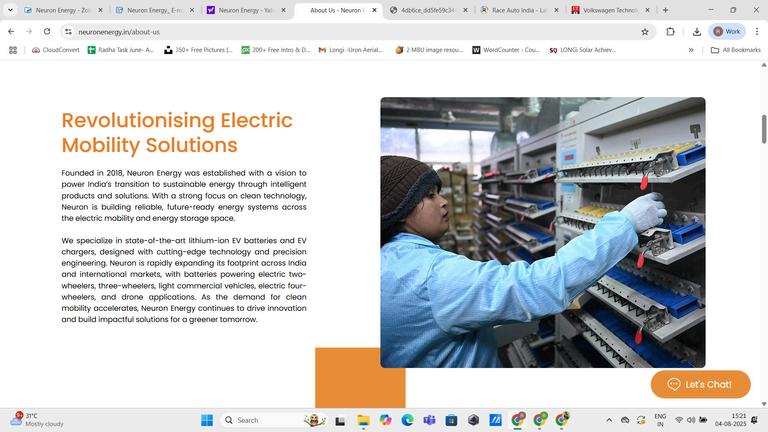Open the apps grid in bookmarks bar
Viewport: 768px width, 432px height.
(13, 50)
